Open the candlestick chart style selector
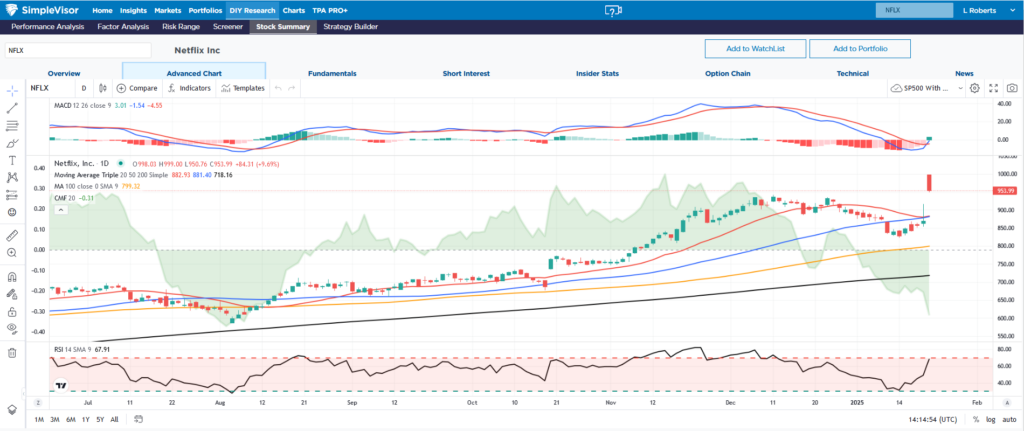The image size is (1024, 431). click(x=102, y=88)
